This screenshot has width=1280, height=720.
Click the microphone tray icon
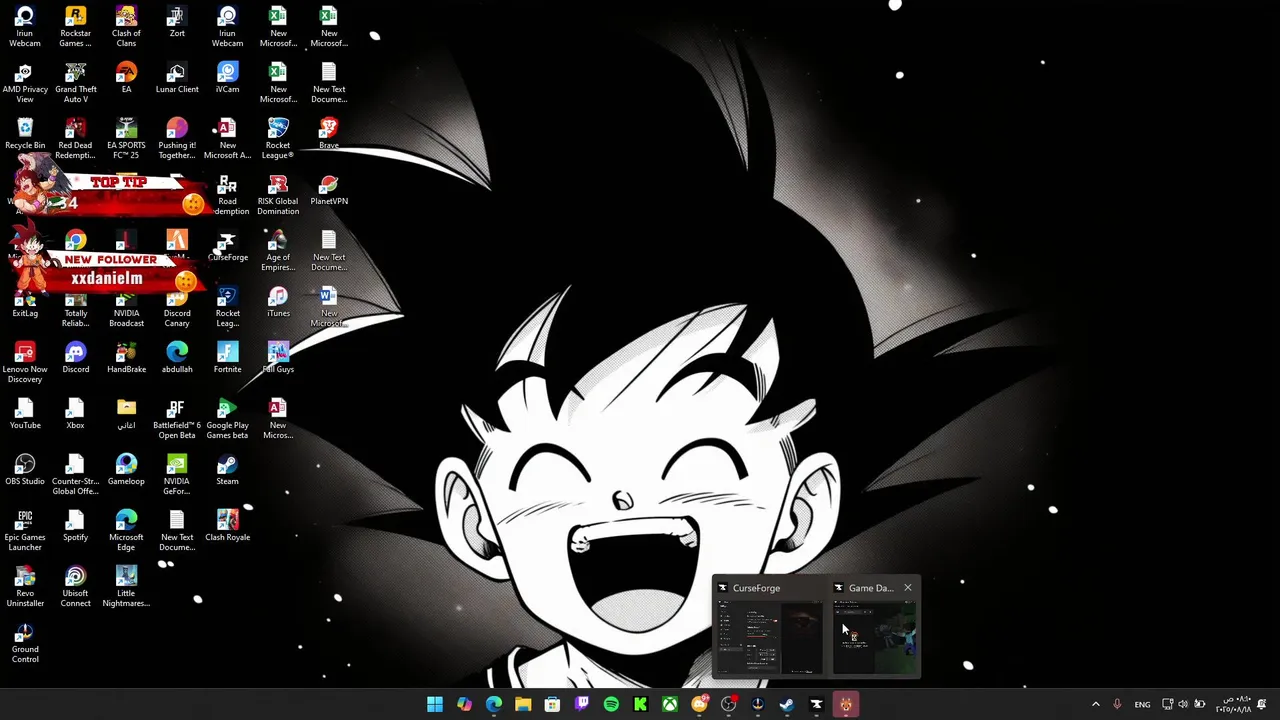pyautogui.click(x=1117, y=705)
